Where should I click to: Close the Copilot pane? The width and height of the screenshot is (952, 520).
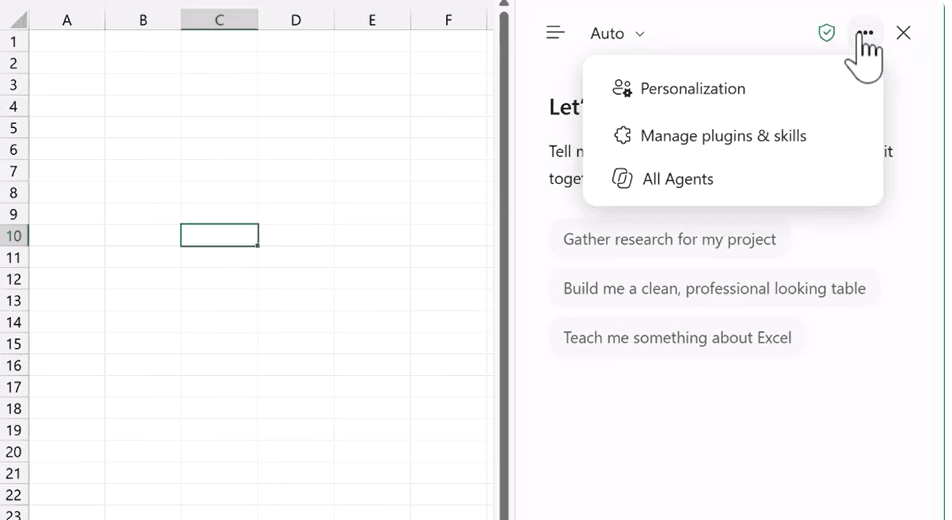[x=903, y=33]
